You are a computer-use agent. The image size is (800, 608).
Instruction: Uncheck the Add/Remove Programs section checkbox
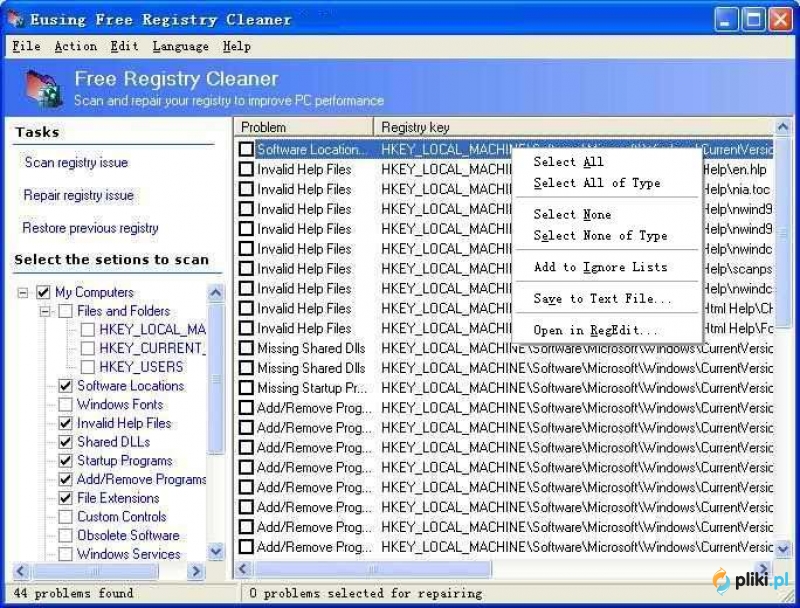pos(65,479)
